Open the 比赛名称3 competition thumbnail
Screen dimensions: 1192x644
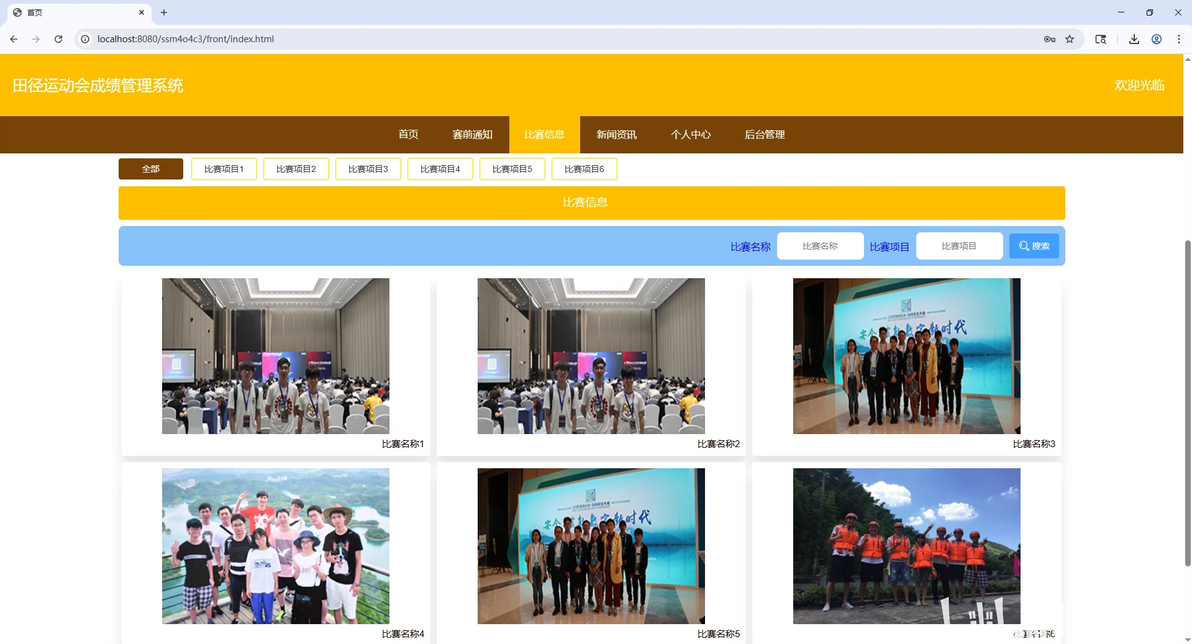(x=906, y=356)
